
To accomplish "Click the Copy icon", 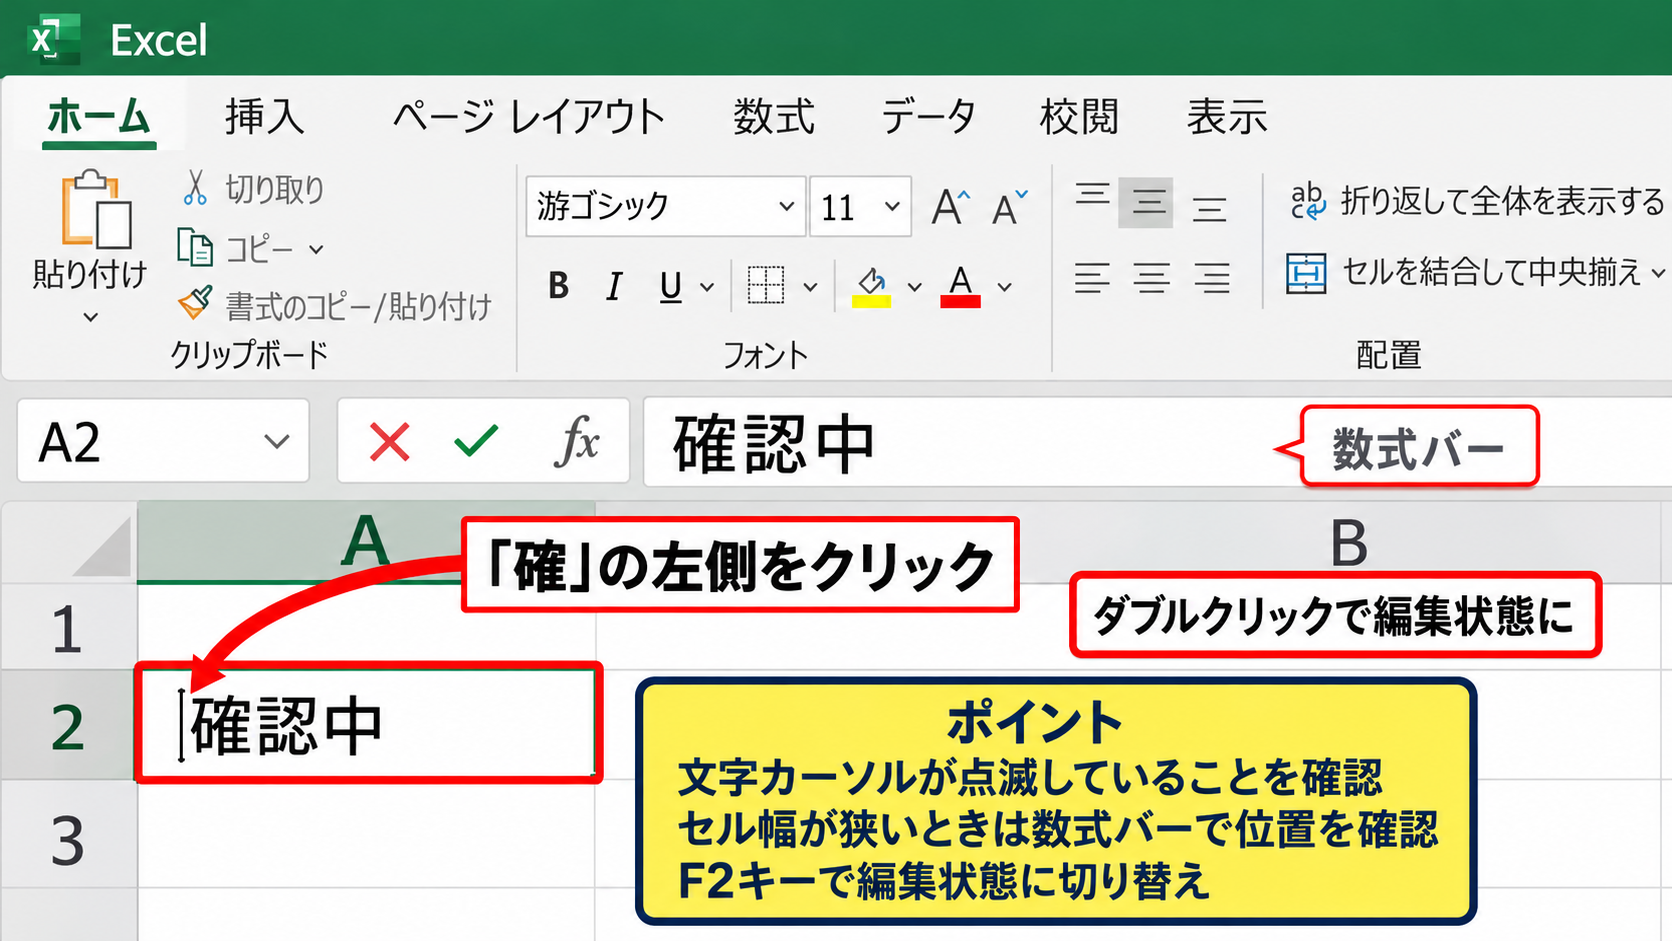I will [x=195, y=247].
